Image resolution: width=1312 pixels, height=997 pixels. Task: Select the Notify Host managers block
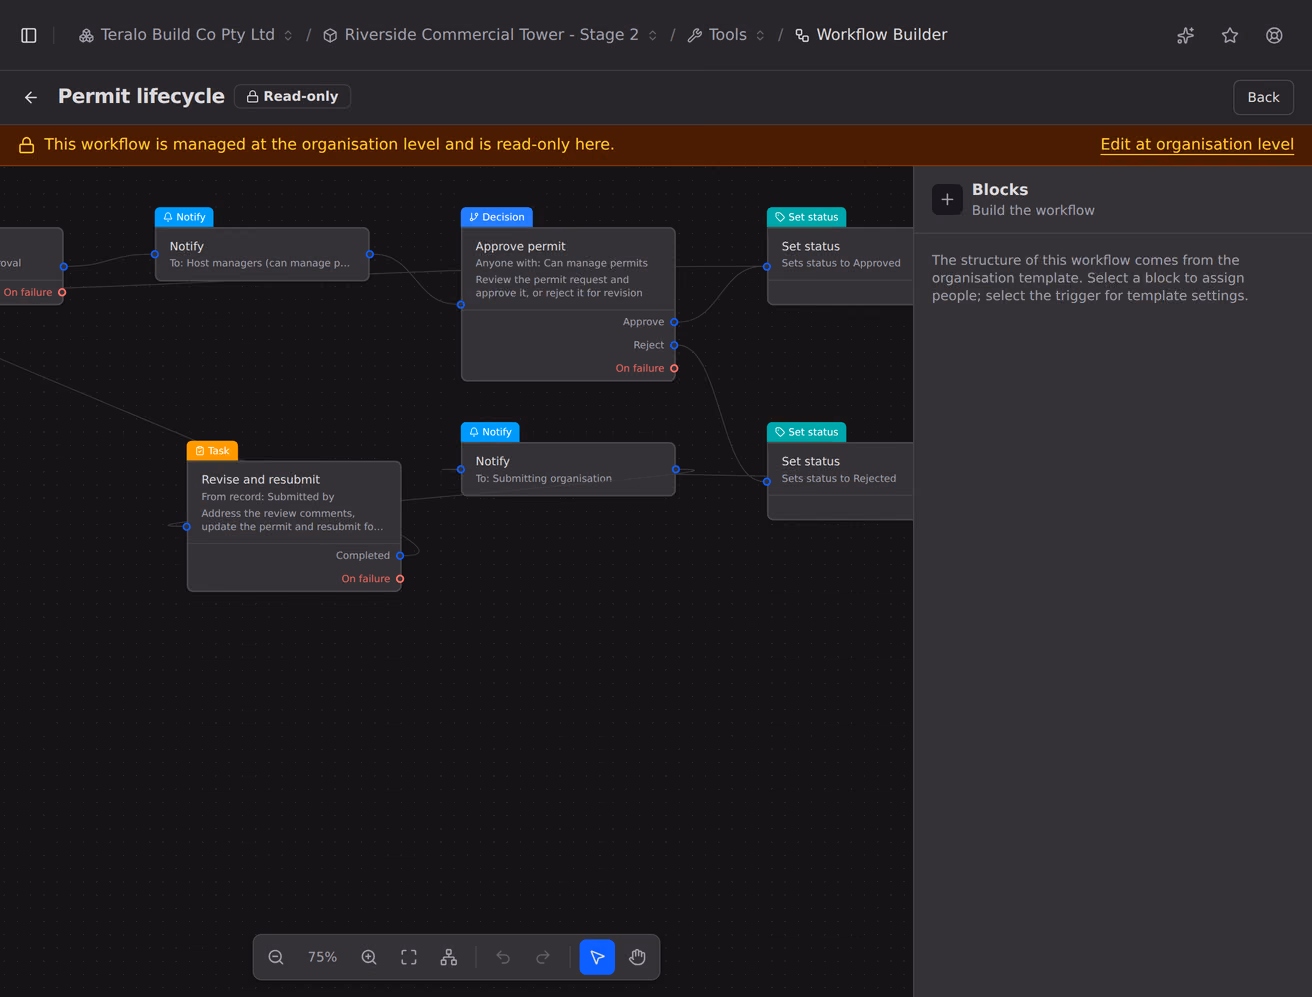coord(262,254)
